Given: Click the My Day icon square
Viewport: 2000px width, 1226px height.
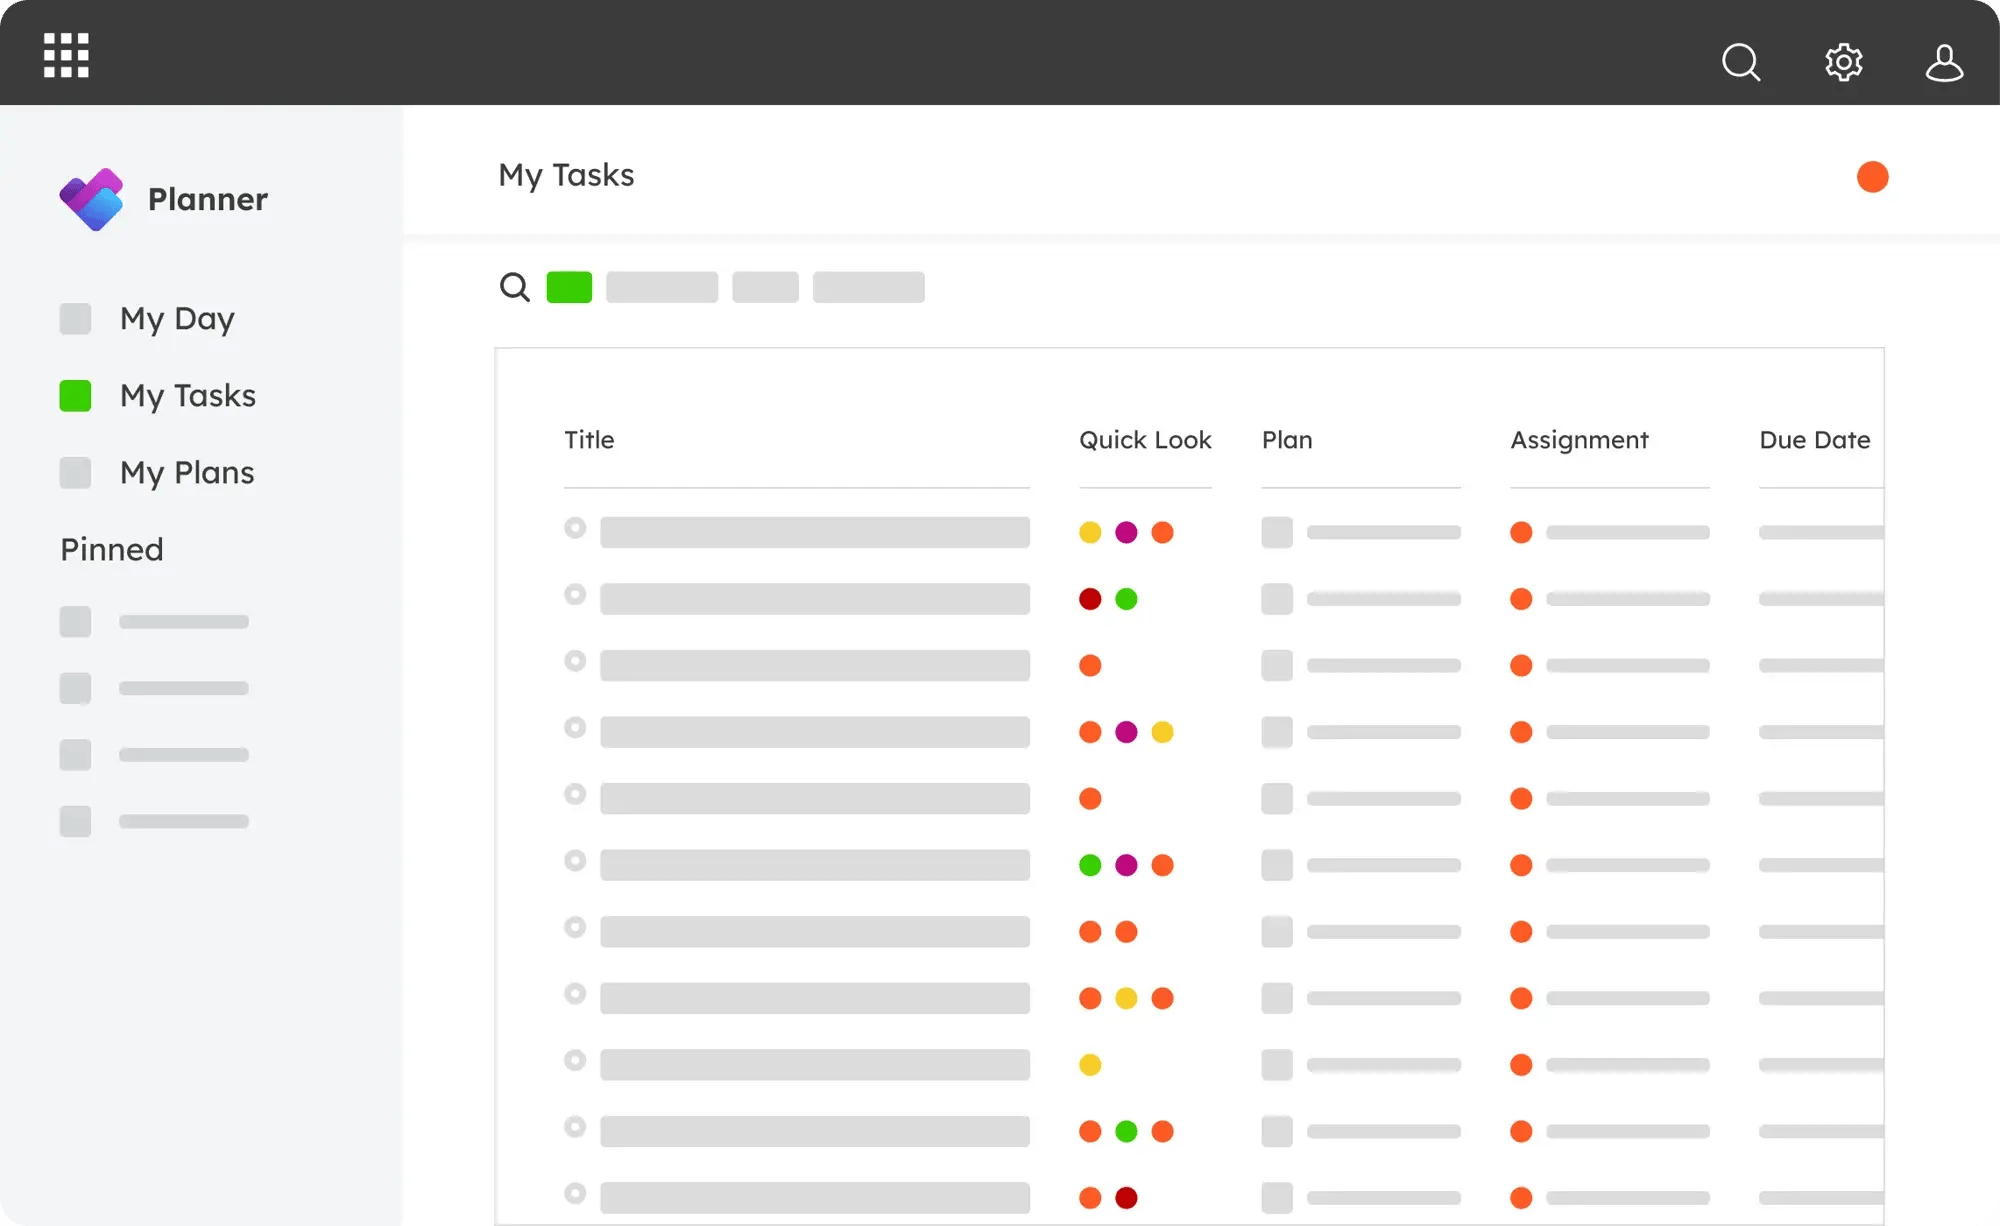Looking at the screenshot, I should (75, 319).
